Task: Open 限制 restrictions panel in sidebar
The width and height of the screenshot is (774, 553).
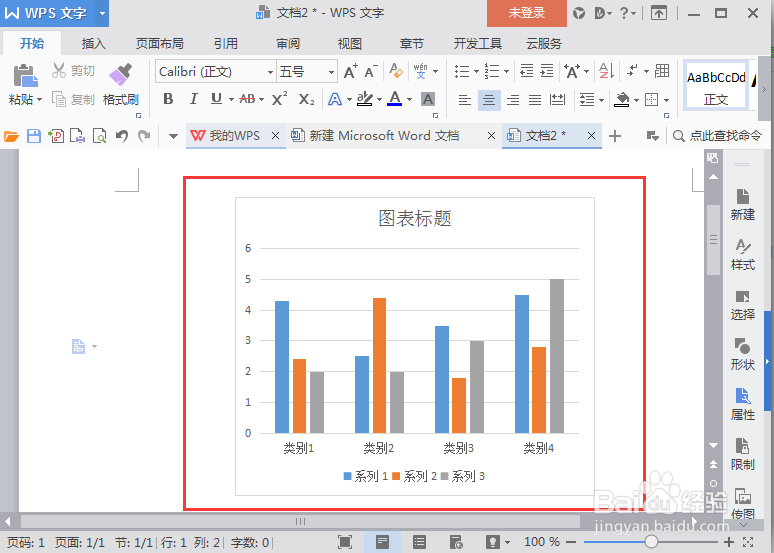Action: [x=742, y=454]
